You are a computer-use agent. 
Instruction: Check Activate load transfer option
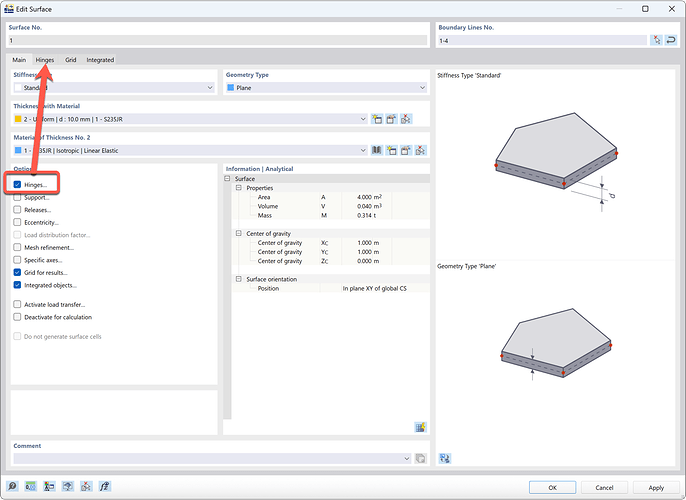(17, 304)
